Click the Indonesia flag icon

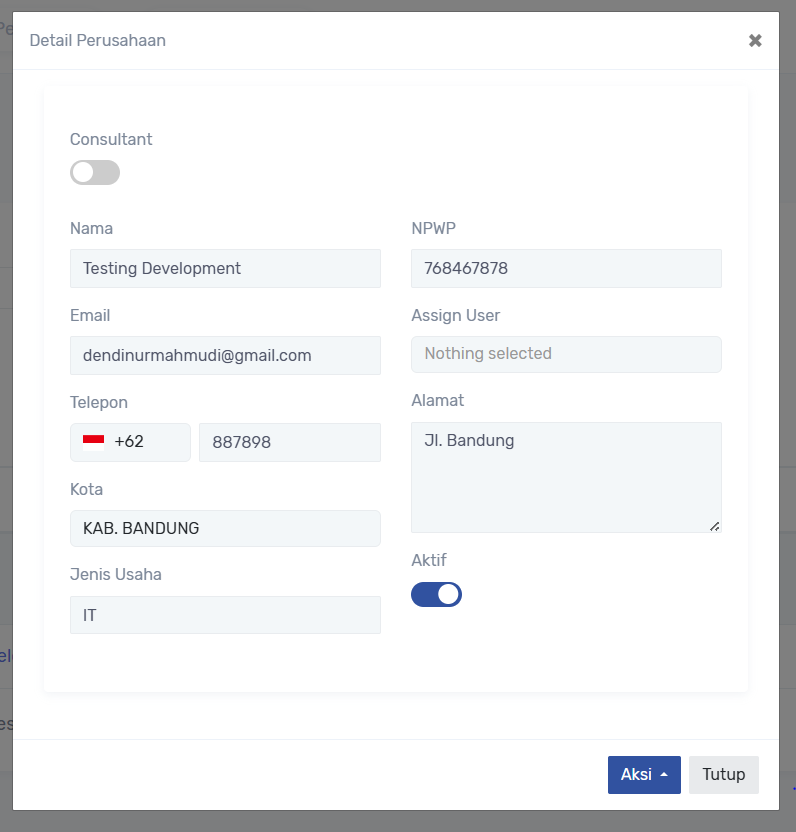click(x=94, y=442)
